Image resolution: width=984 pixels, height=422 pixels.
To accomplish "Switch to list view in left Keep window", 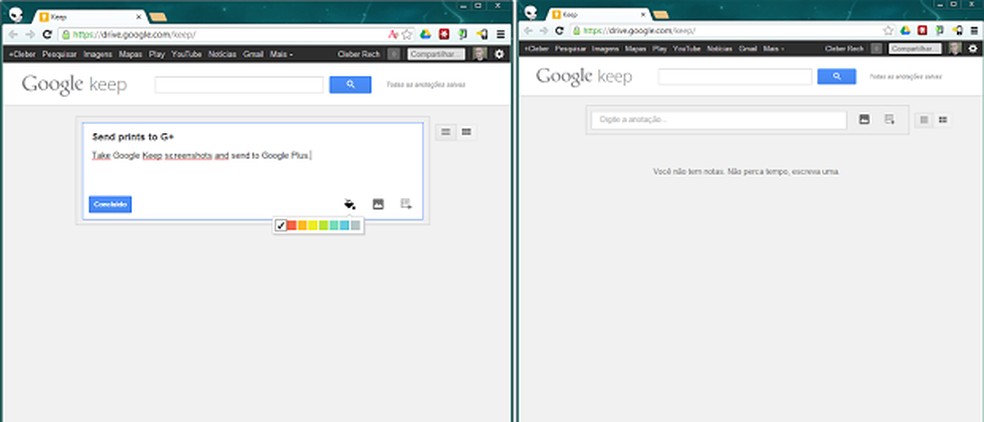I will point(446,132).
